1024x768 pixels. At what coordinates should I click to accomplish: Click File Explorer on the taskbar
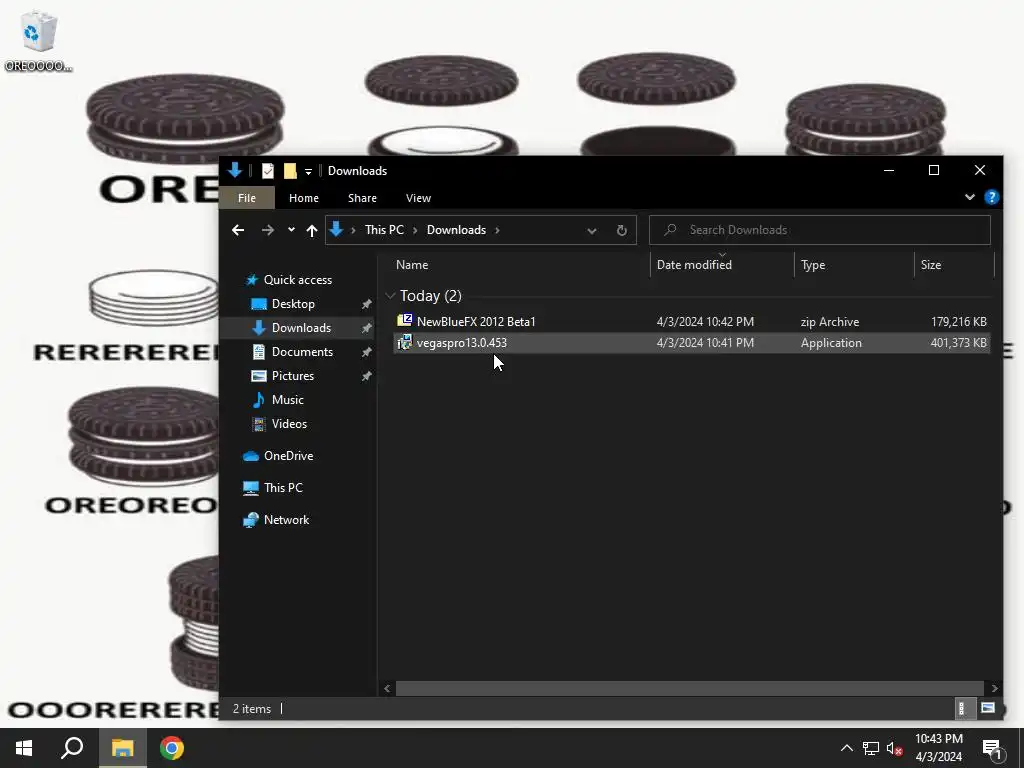(x=122, y=748)
